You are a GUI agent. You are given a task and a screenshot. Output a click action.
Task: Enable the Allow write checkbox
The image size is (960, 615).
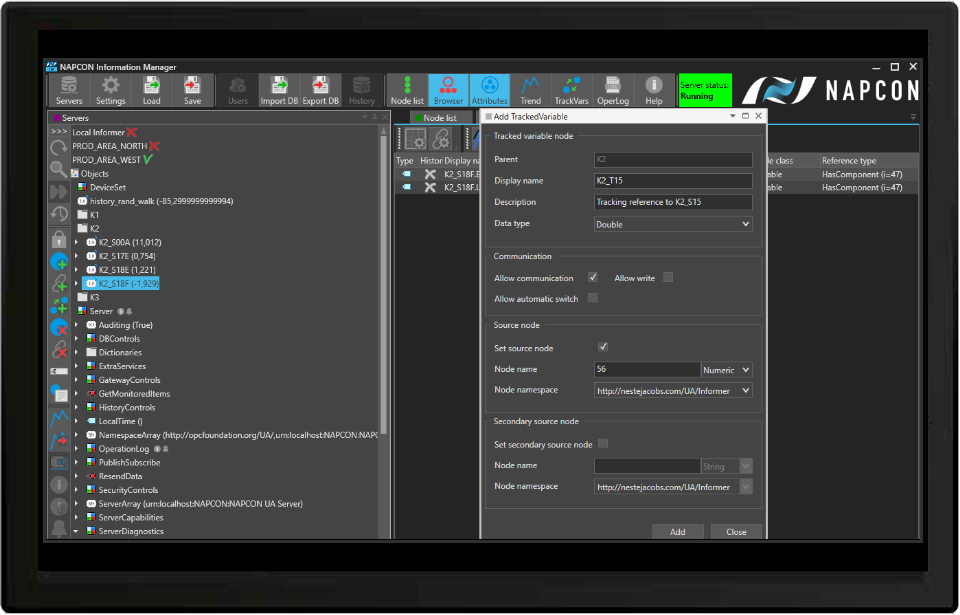(x=668, y=277)
